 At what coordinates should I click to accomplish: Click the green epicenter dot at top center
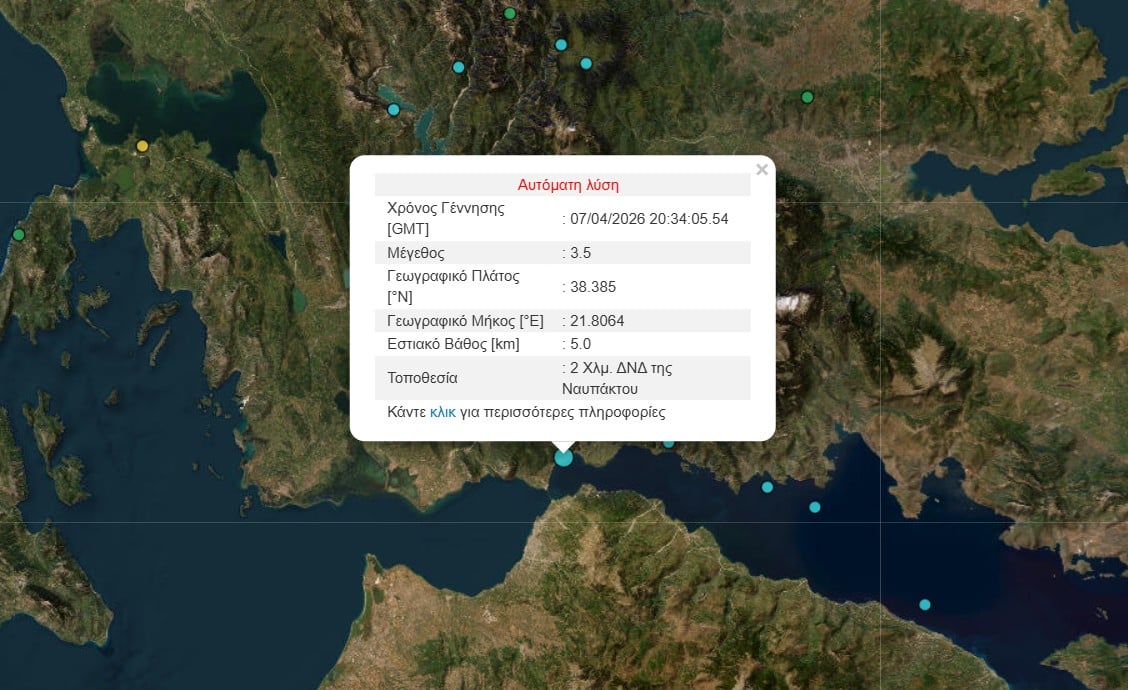509,13
